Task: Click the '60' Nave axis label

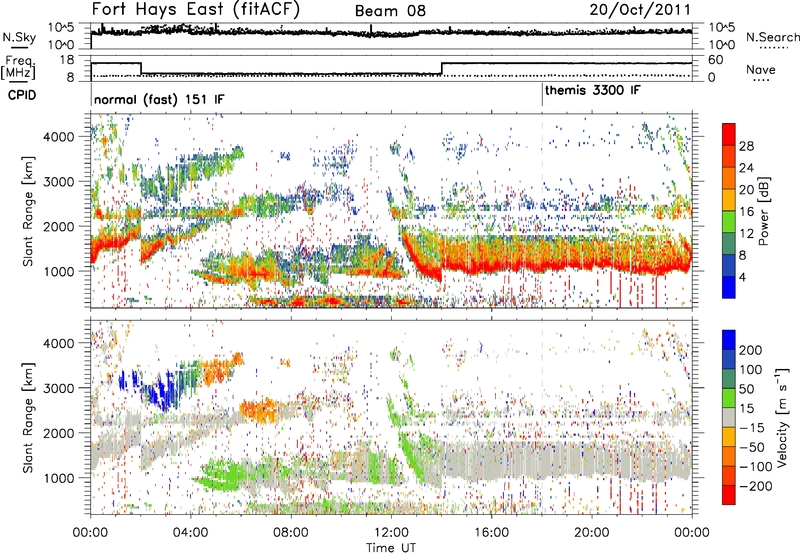Action: [x=716, y=60]
